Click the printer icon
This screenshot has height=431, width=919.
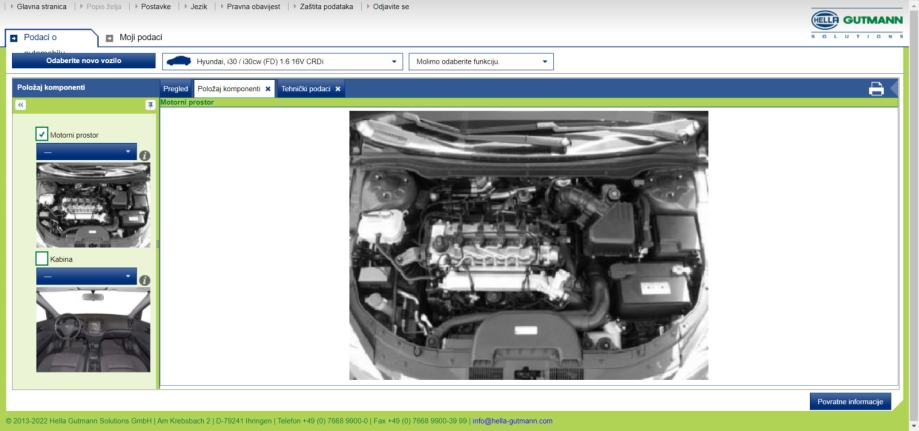[x=876, y=89]
